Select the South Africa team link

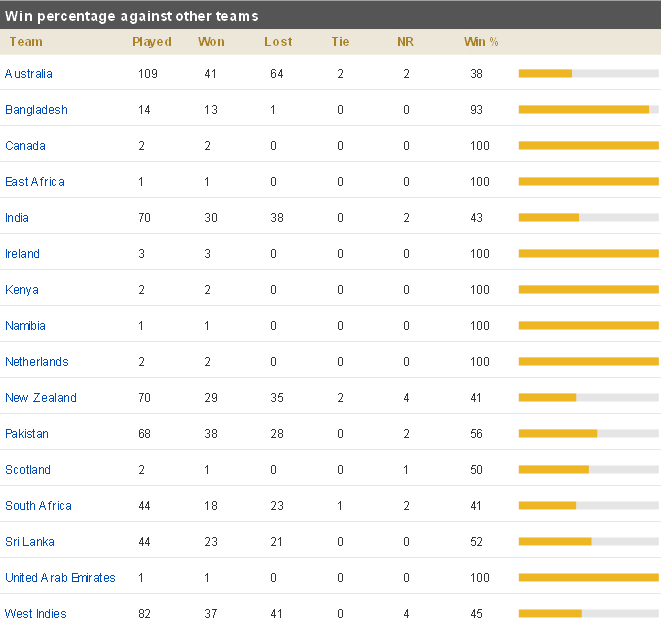pyautogui.click(x=38, y=506)
